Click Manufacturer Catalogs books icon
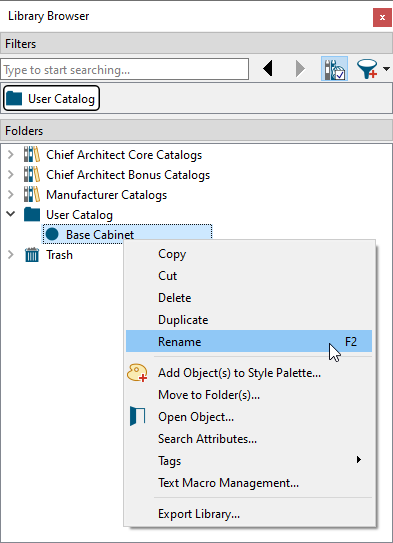The width and height of the screenshot is (393, 543). pyautogui.click(x=32, y=195)
